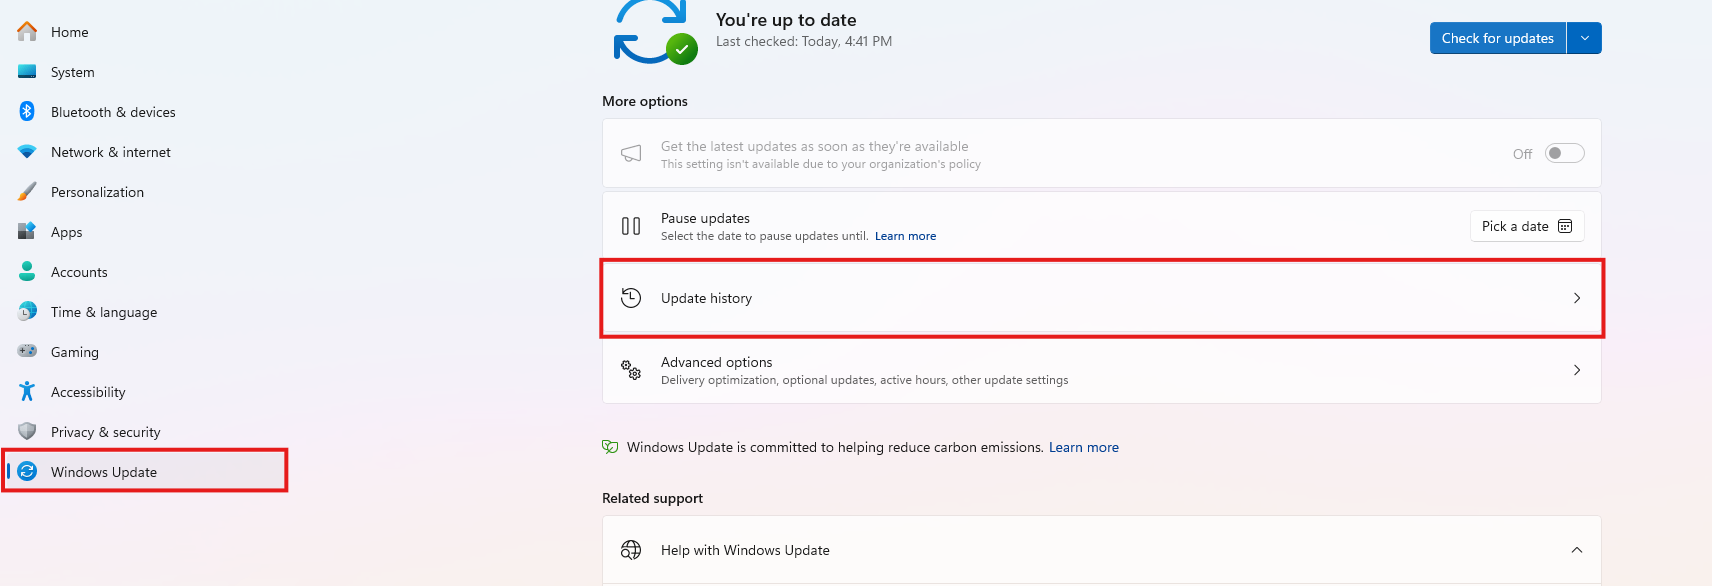This screenshot has width=1712, height=586.
Task: Open the Home settings page
Action: click(x=70, y=32)
